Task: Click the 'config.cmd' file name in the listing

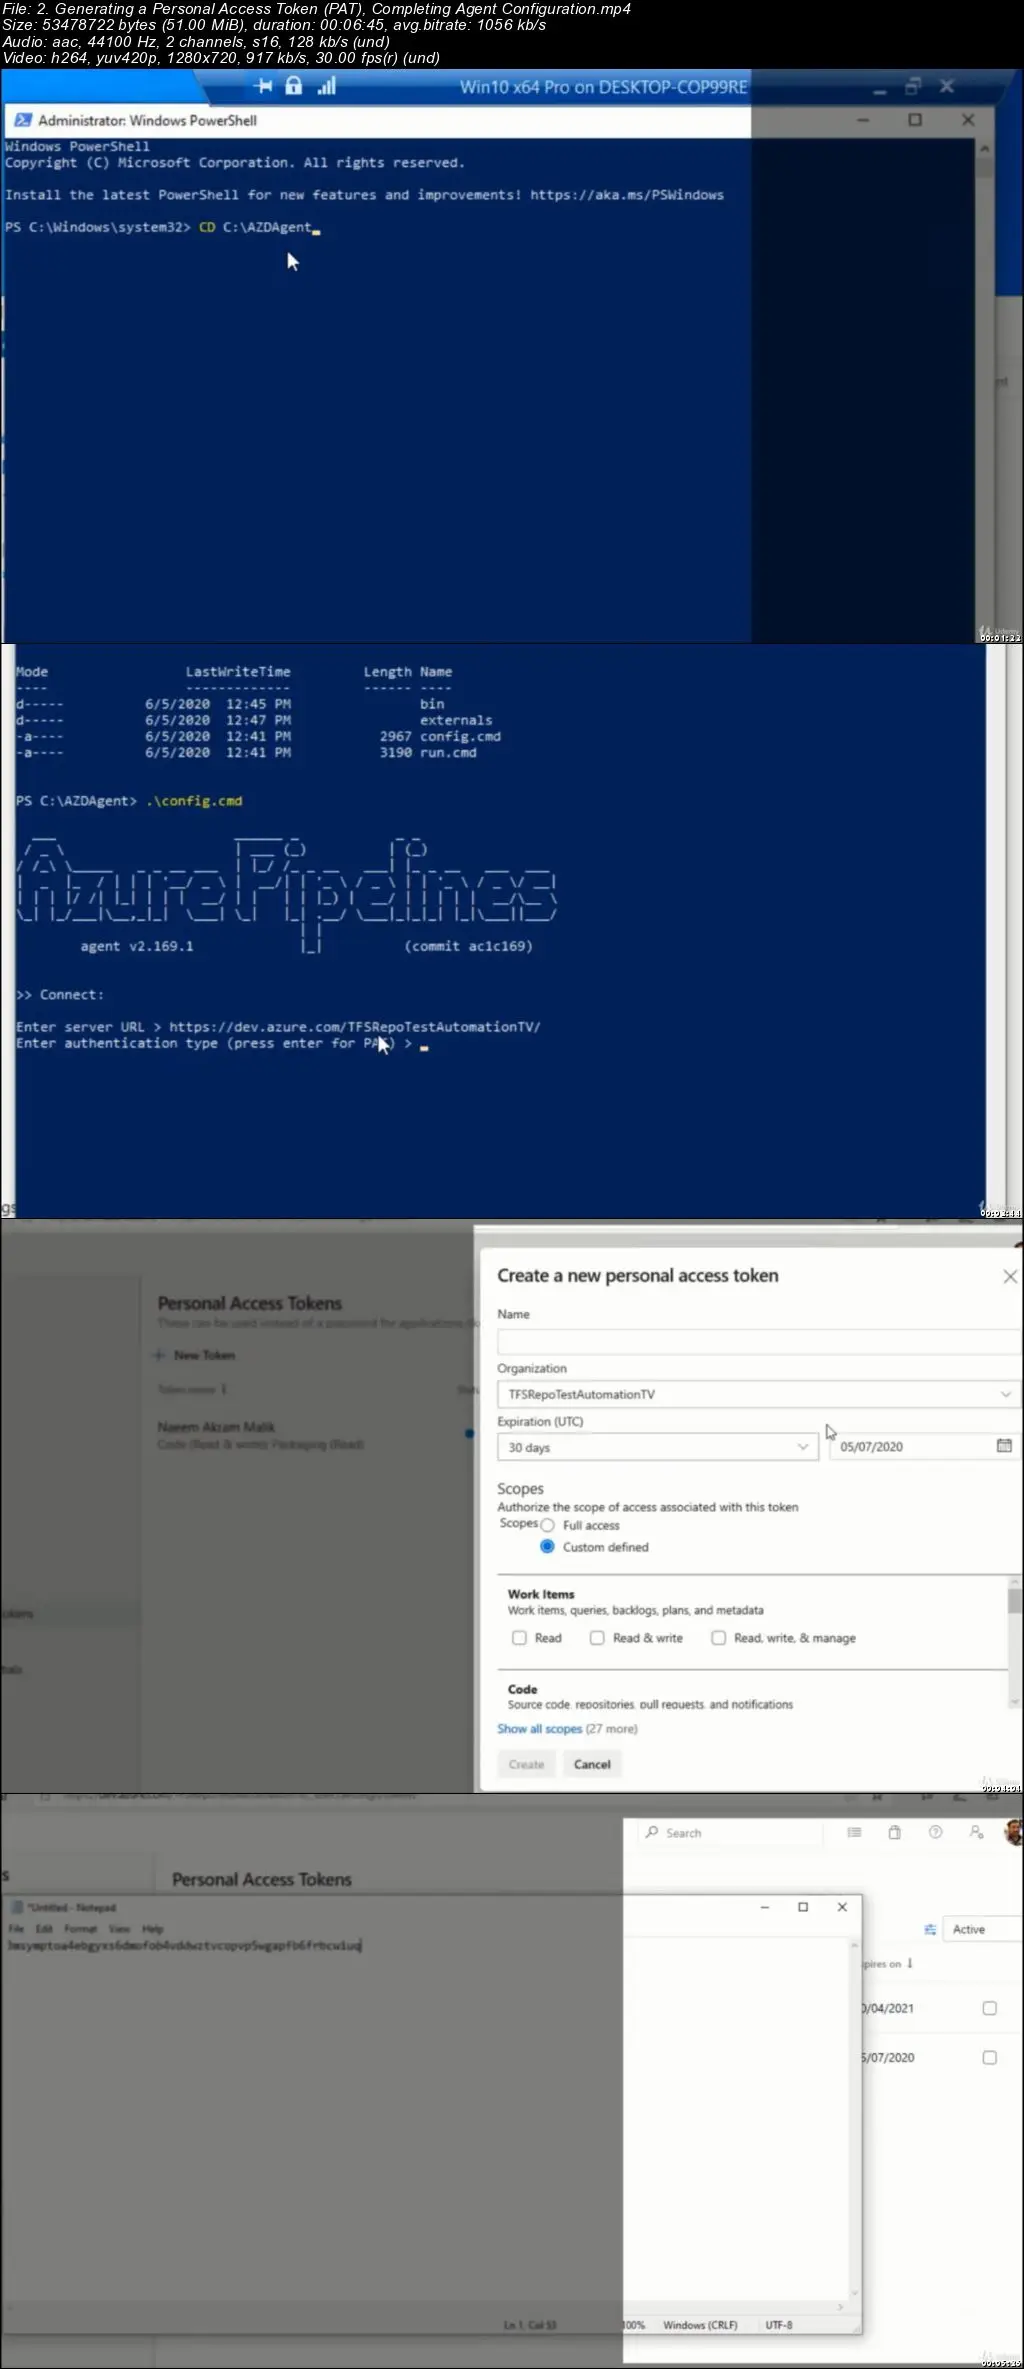Action: coord(460,736)
